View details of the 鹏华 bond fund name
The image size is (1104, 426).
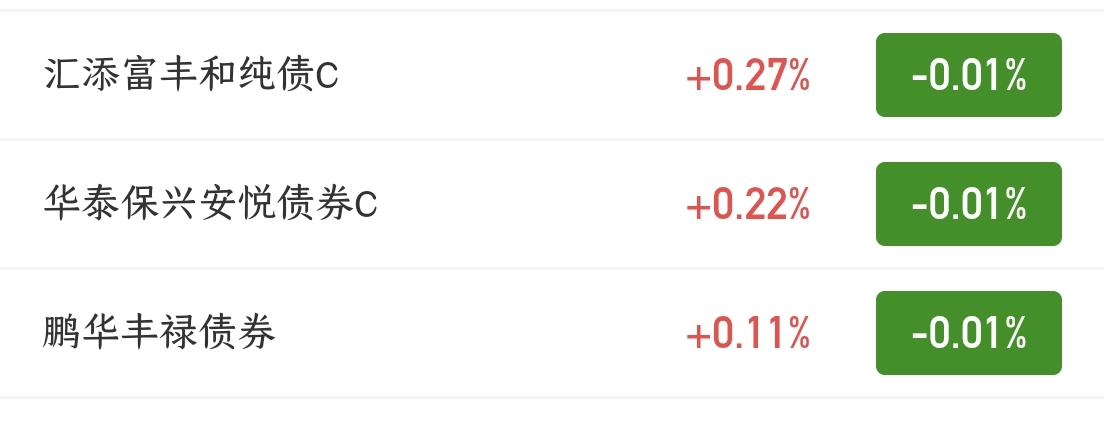click(x=158, y=333)
